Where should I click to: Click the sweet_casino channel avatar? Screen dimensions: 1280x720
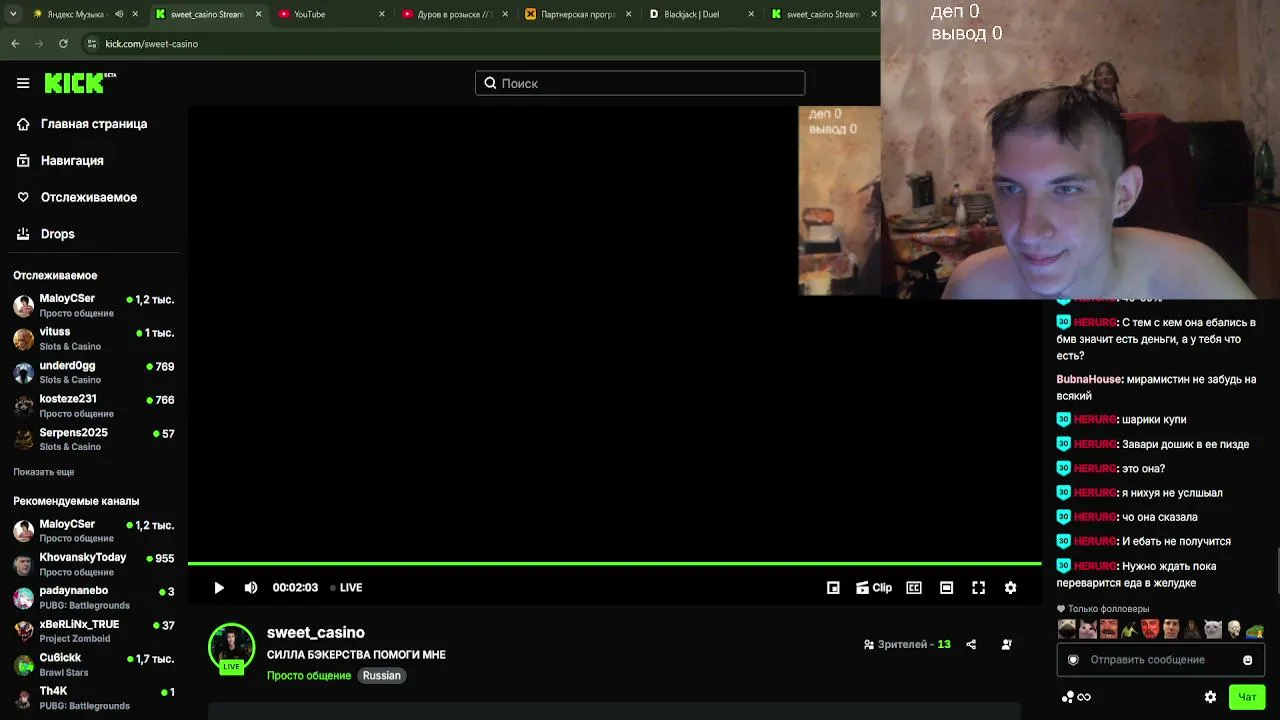click(231, 648)
